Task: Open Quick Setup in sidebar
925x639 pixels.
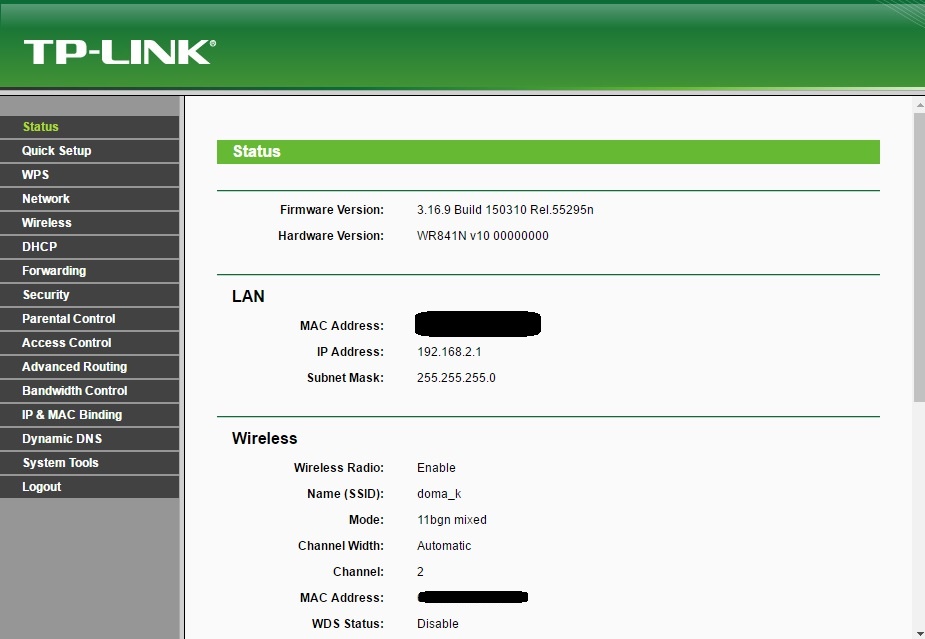Action: tap(89, 151)
